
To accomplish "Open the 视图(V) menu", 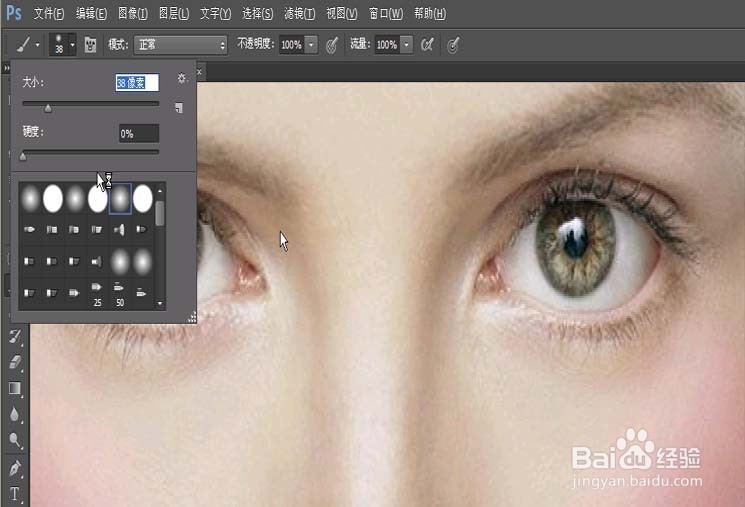I will pos(342,13).
